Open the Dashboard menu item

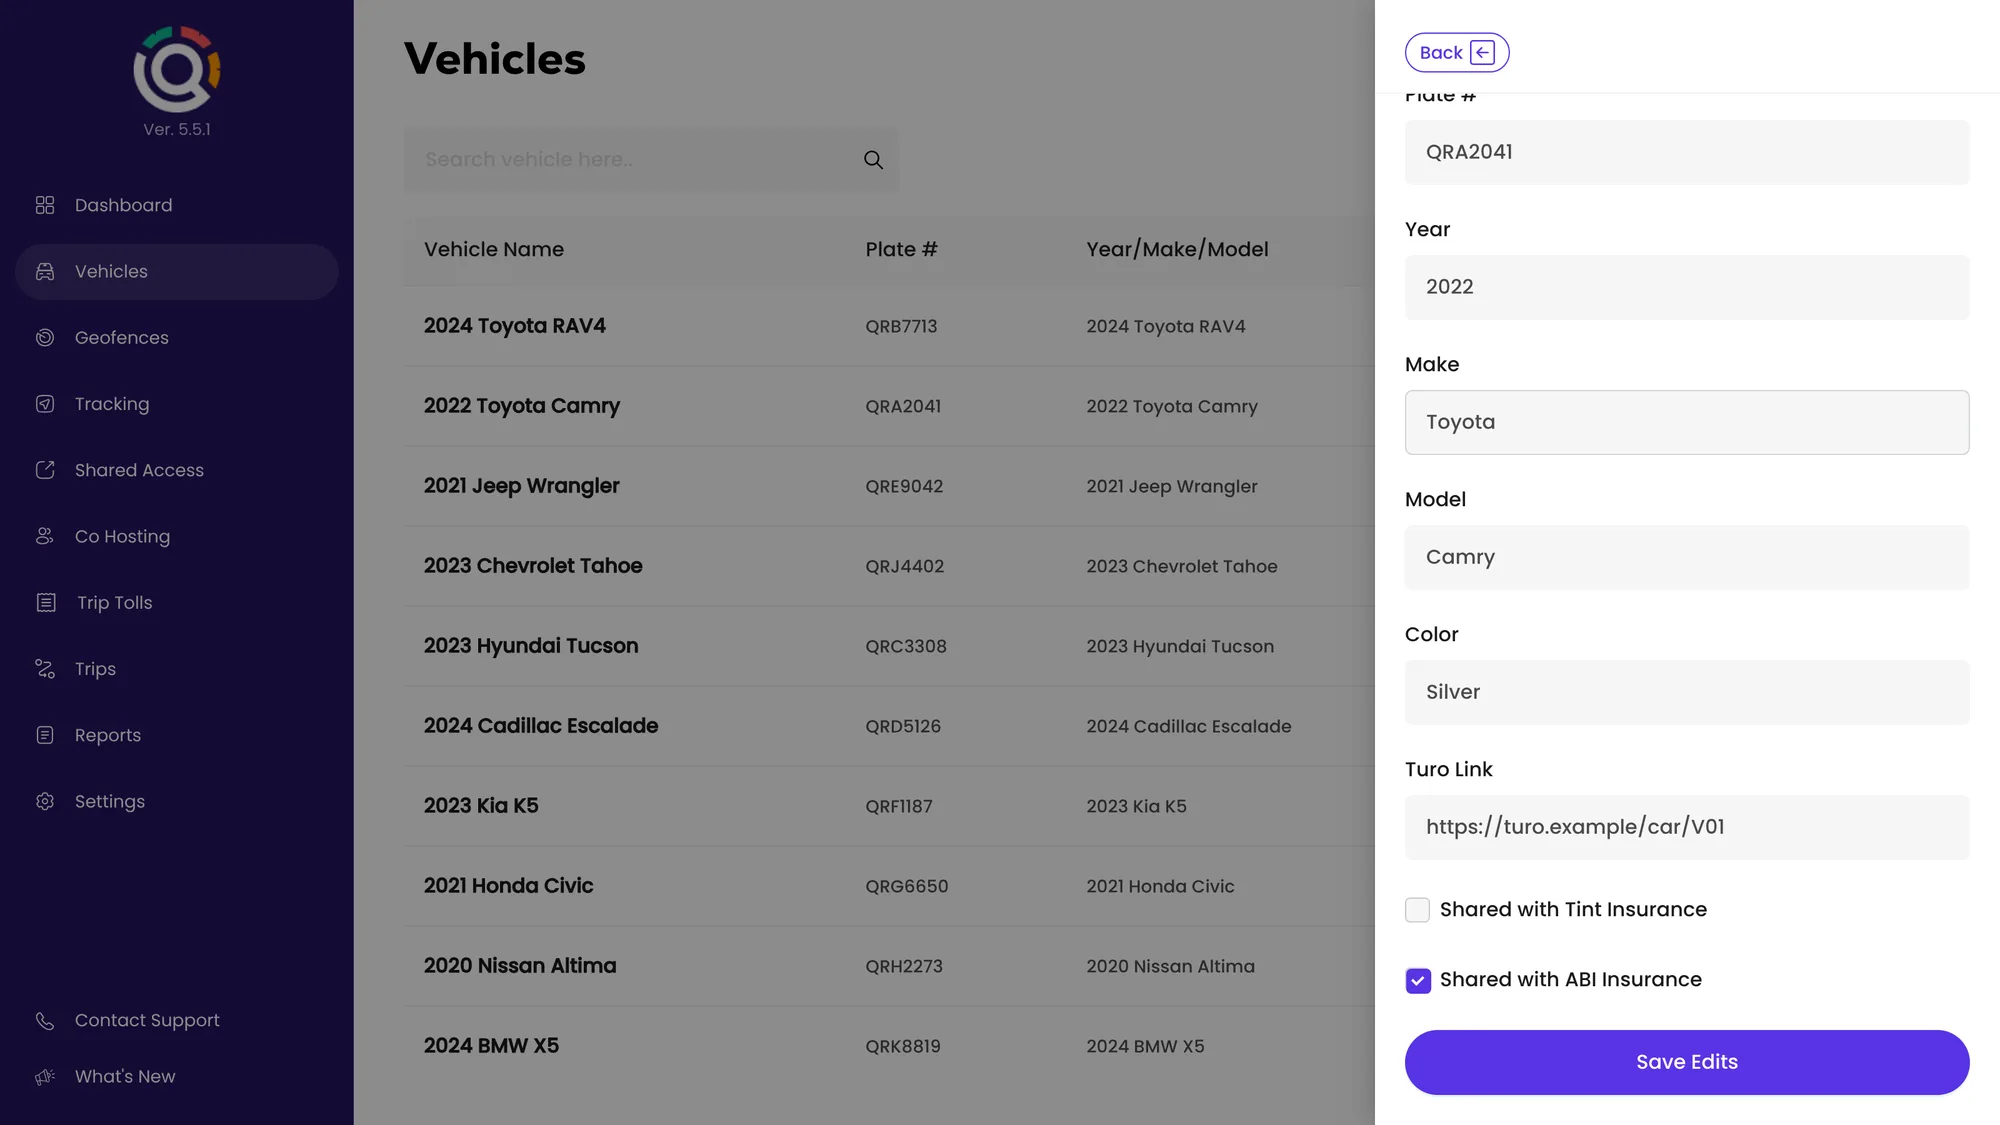pos(177,205)
